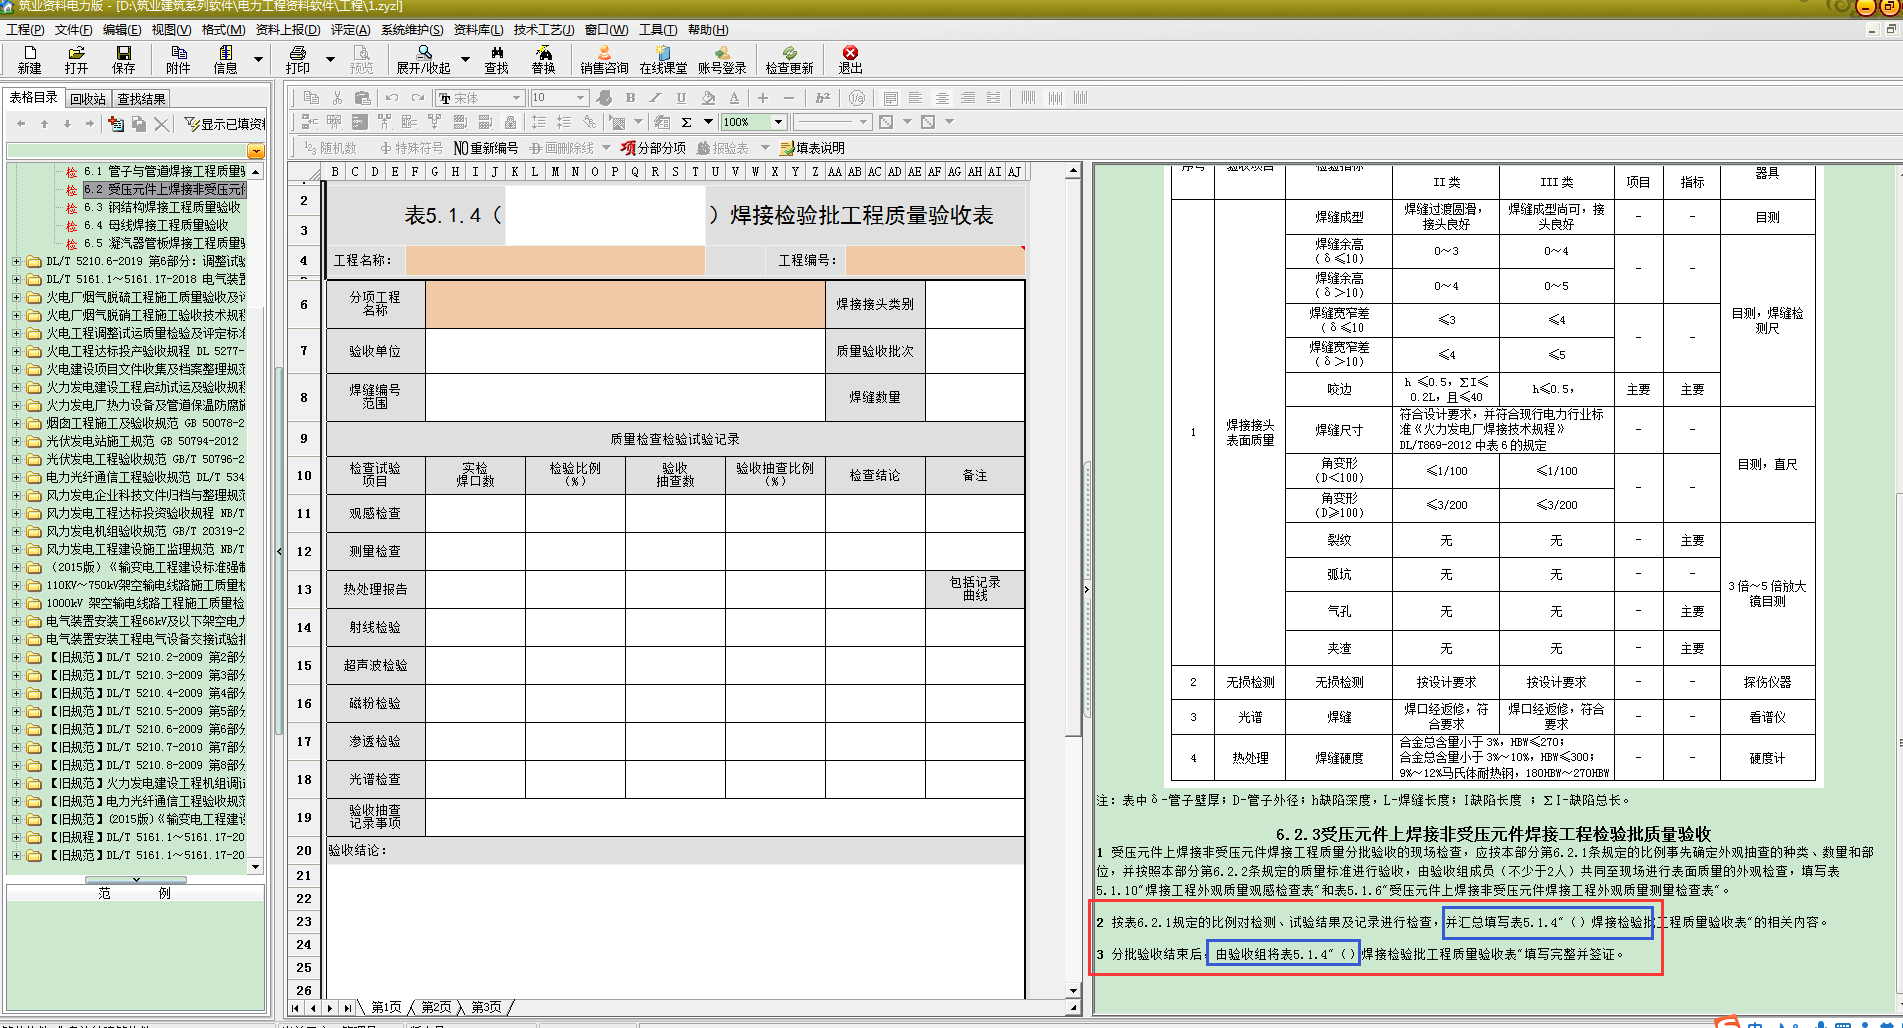This screenshot has height=1028, width=1903.
Task: Click the red 退出 (Exit) icon
Action: pos(850,59)
